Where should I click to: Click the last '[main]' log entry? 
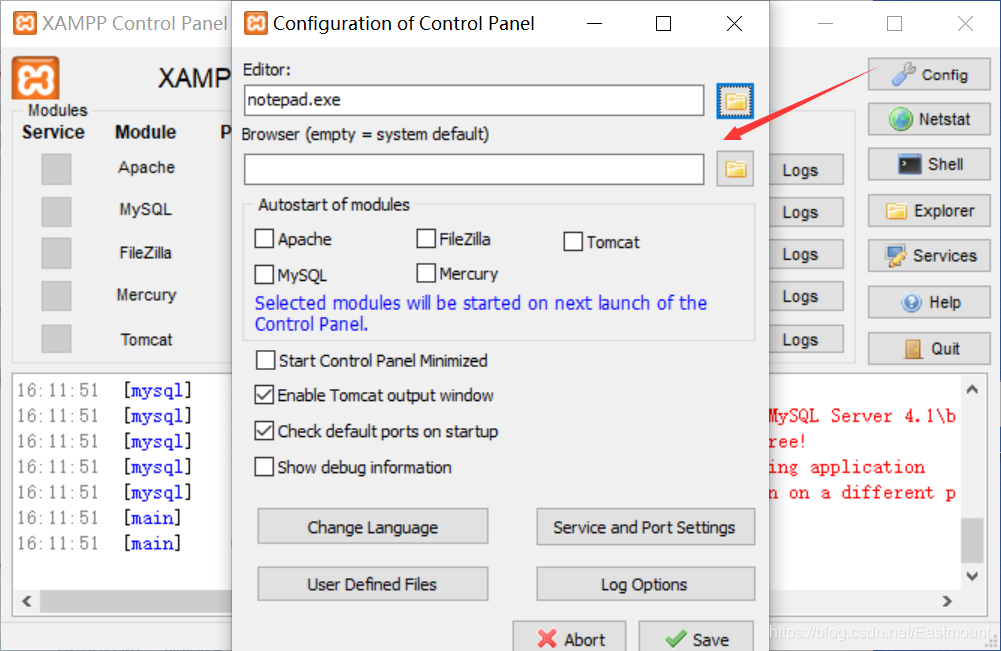(x=153, y=543)
